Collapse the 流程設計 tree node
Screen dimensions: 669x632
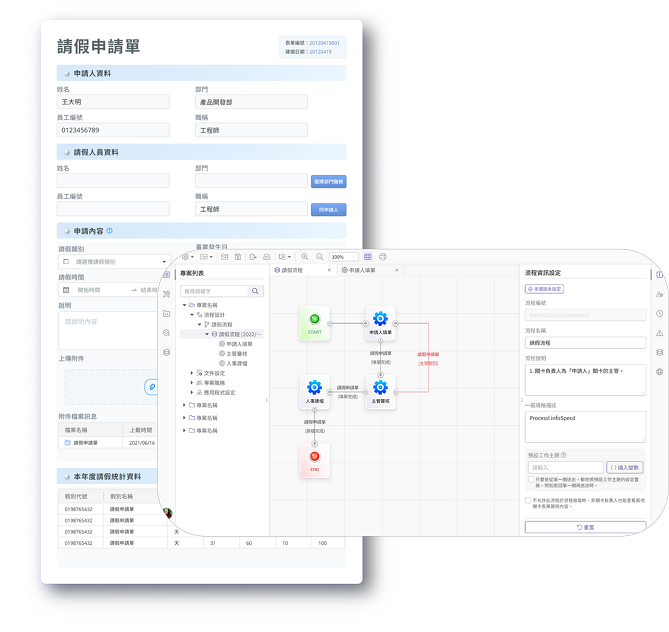pyautogui.click(x=192, y=314)
